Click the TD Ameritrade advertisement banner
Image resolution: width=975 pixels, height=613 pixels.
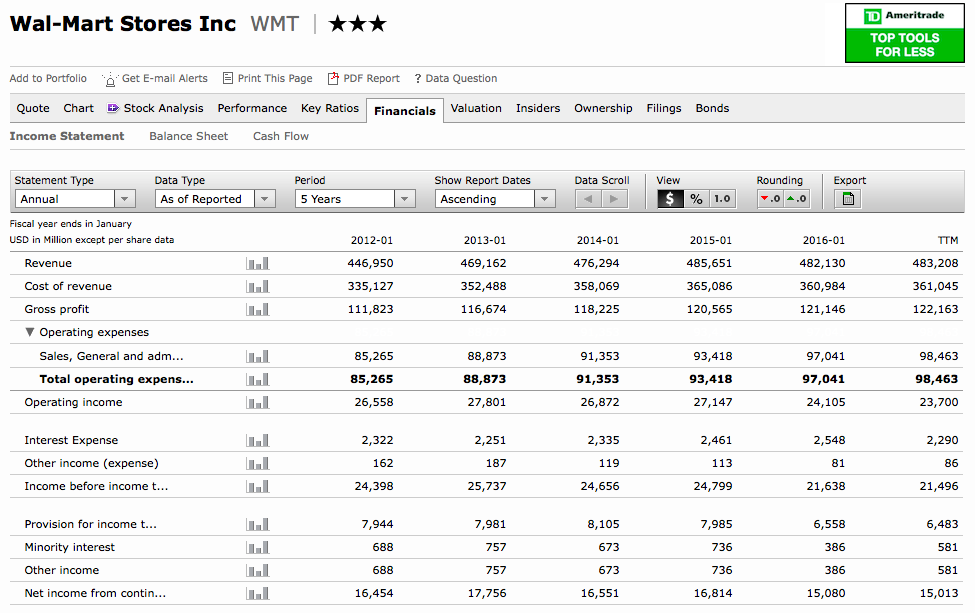tap(905, 33)
